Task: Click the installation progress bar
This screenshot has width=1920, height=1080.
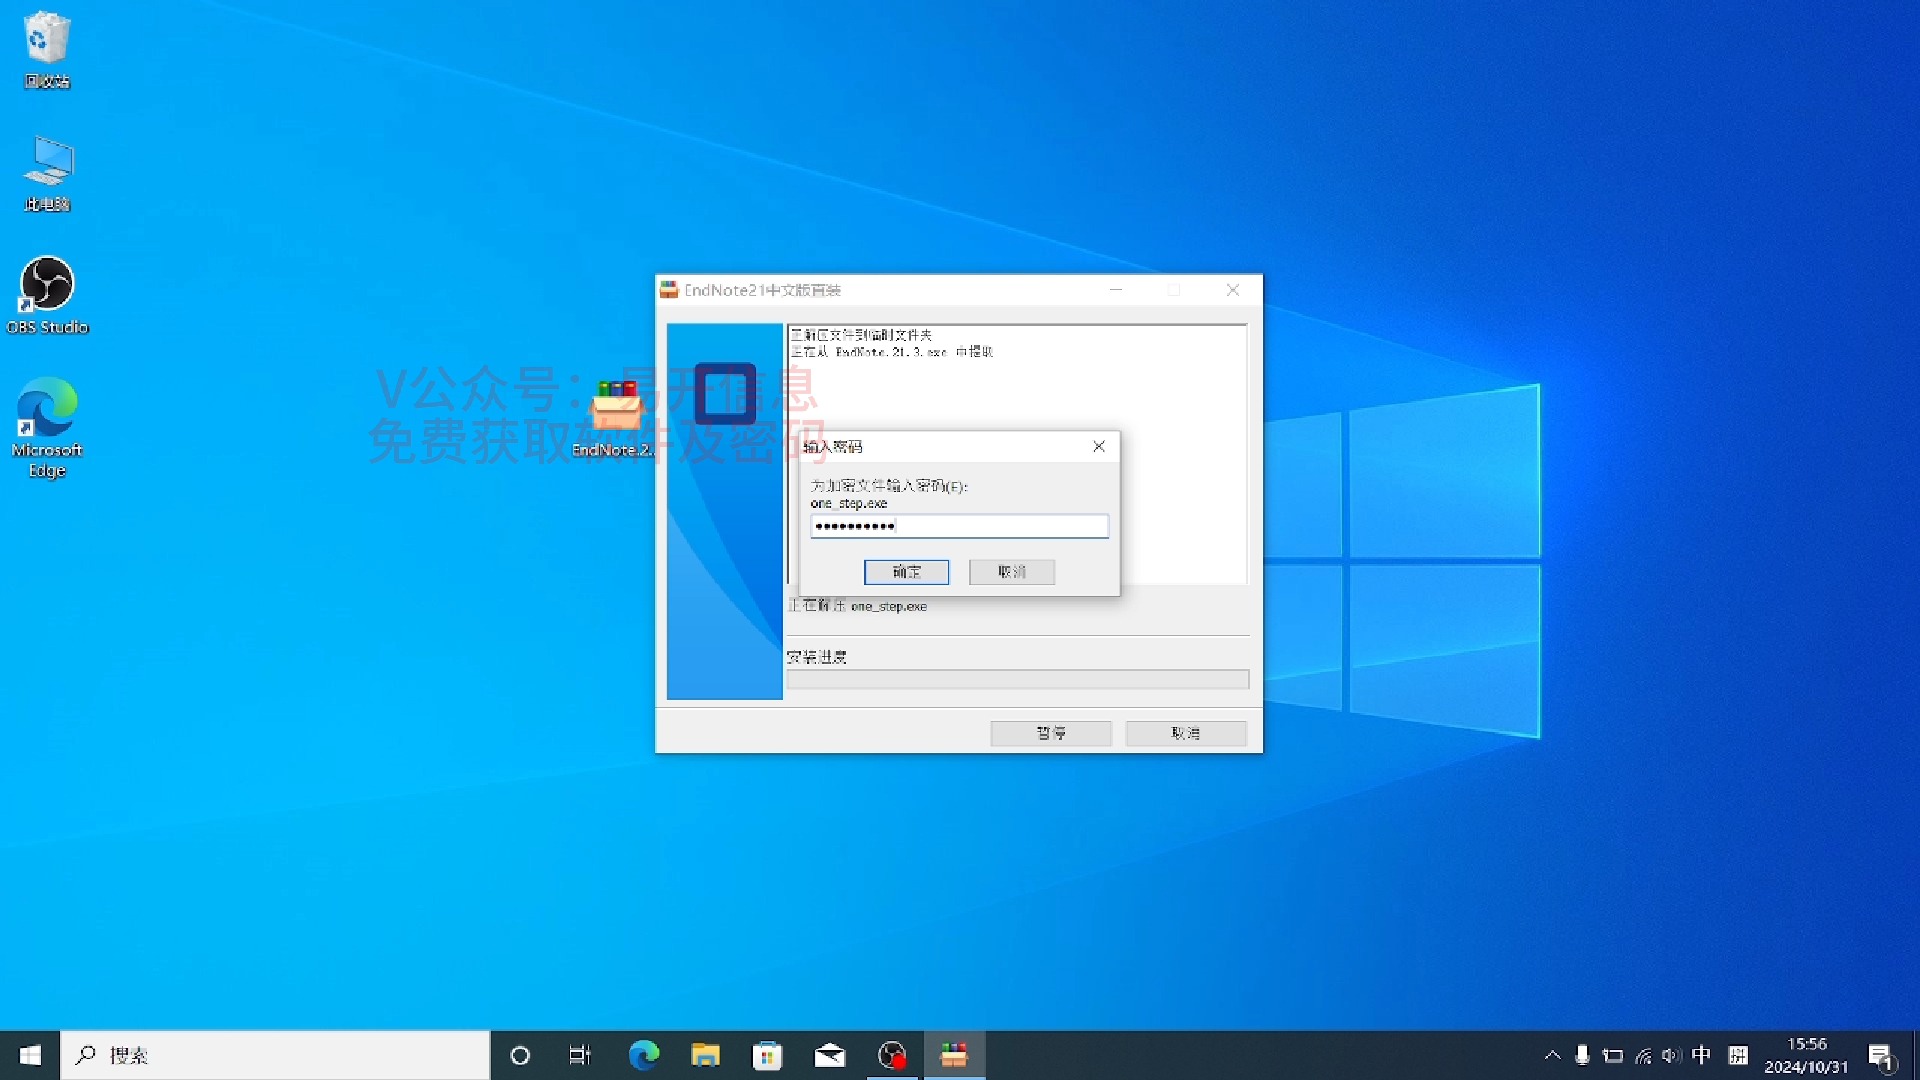Action: click(1018, 680)
